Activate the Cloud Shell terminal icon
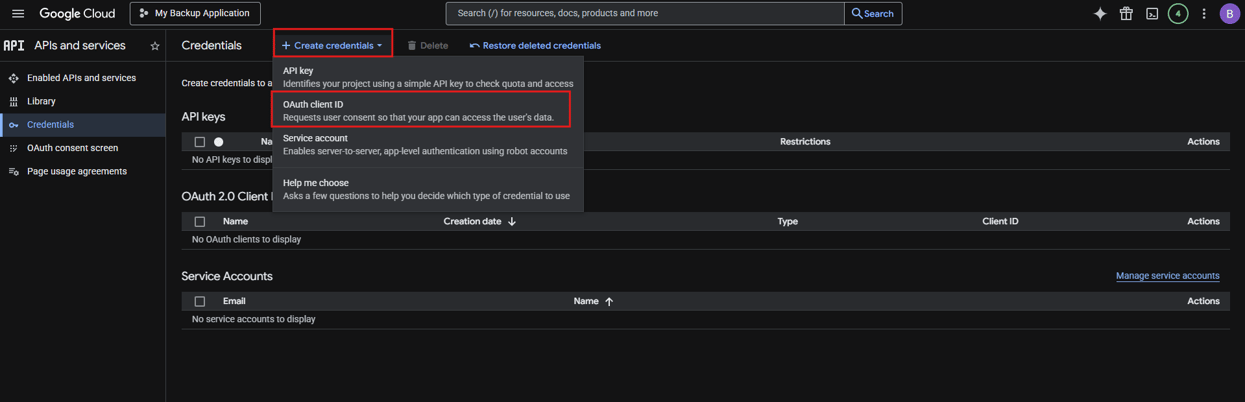1245x402 pixels. pos(1152,14)
